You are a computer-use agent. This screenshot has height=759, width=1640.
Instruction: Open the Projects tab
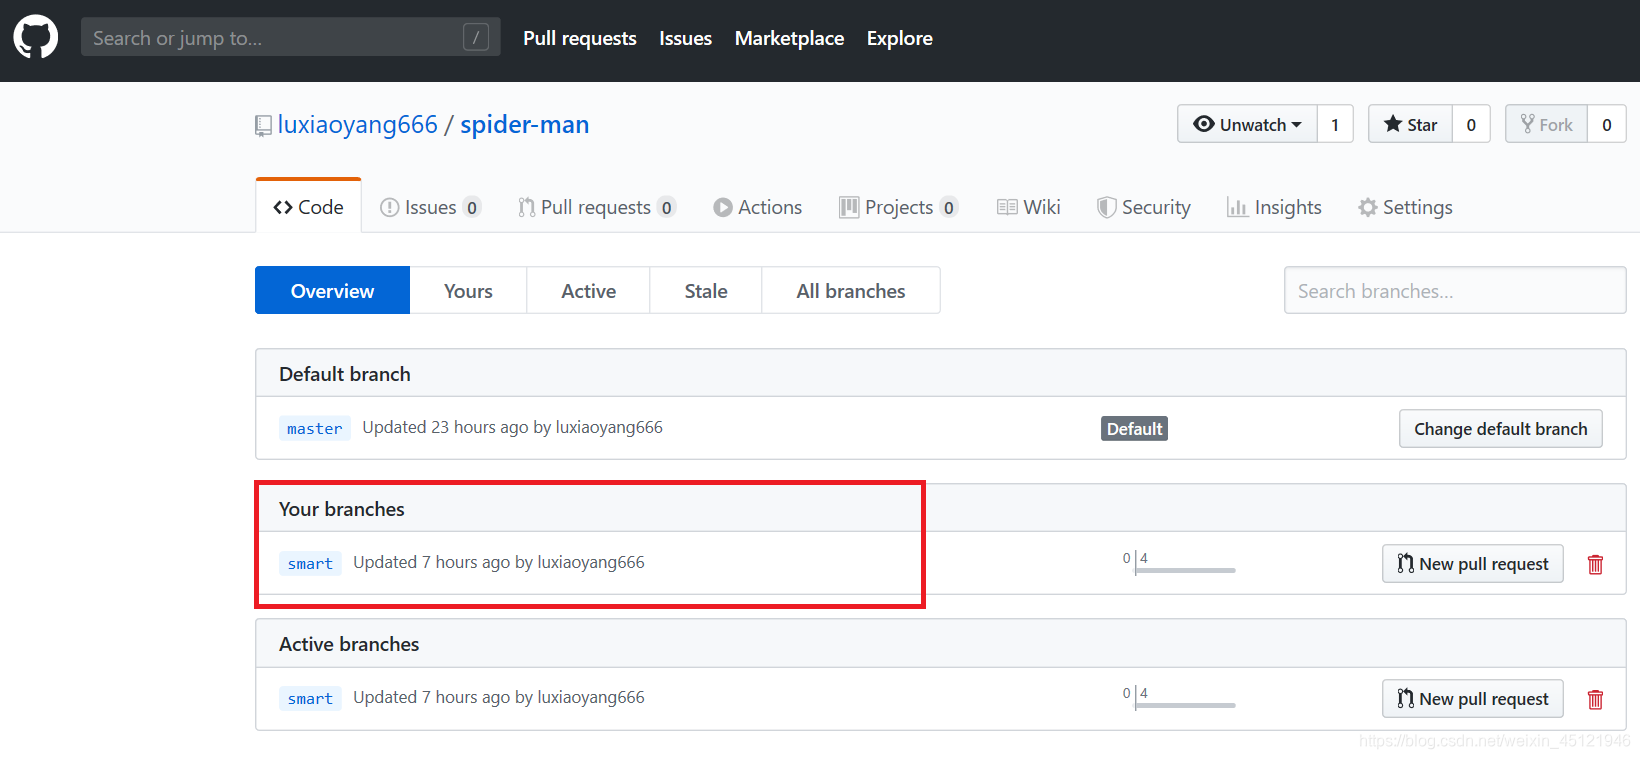click(x=898, y=207)
